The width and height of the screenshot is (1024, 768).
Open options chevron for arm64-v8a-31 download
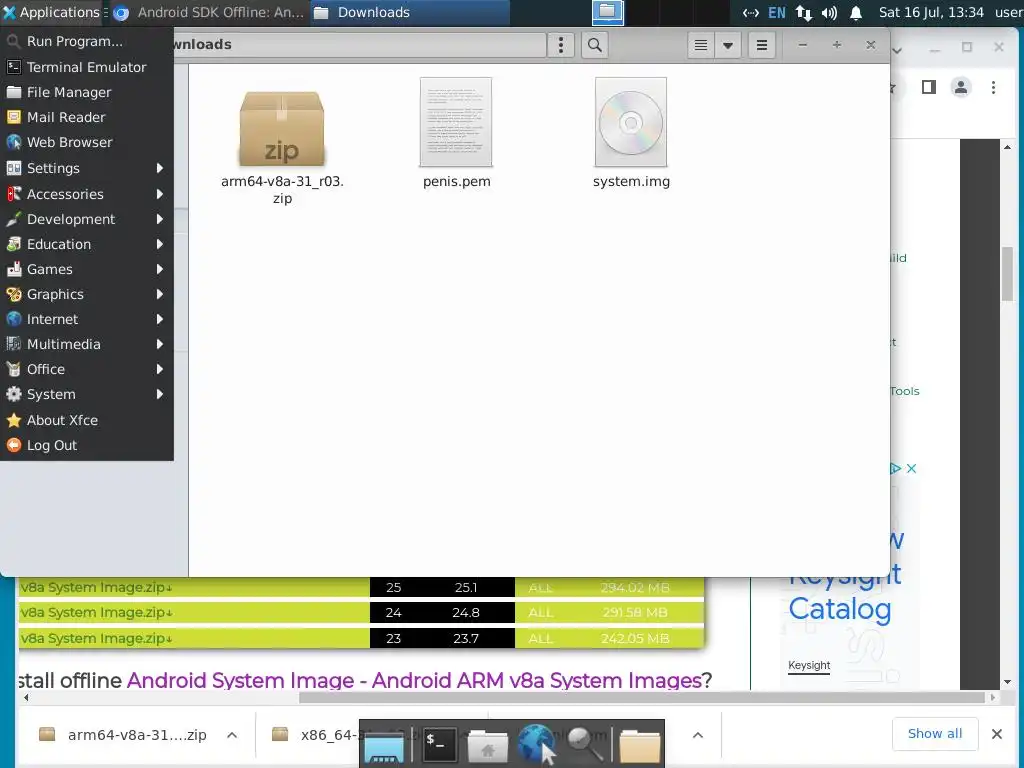click(x=232, y=735)
